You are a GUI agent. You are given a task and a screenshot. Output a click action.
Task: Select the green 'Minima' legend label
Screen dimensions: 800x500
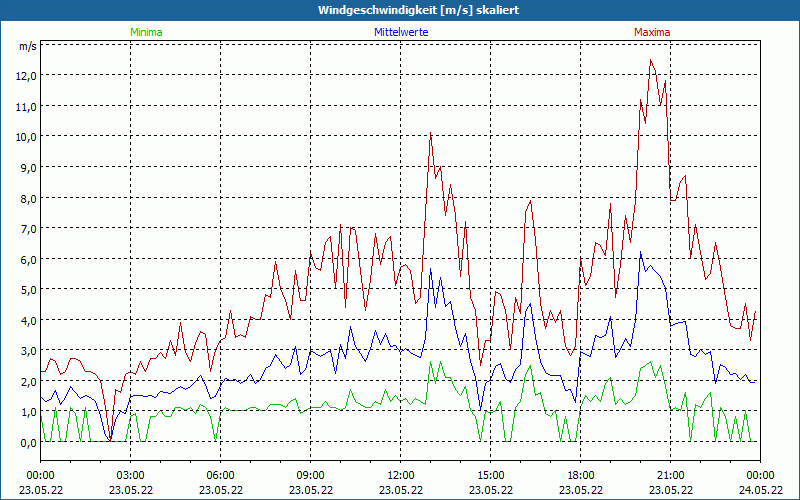(x=146, y=32)
